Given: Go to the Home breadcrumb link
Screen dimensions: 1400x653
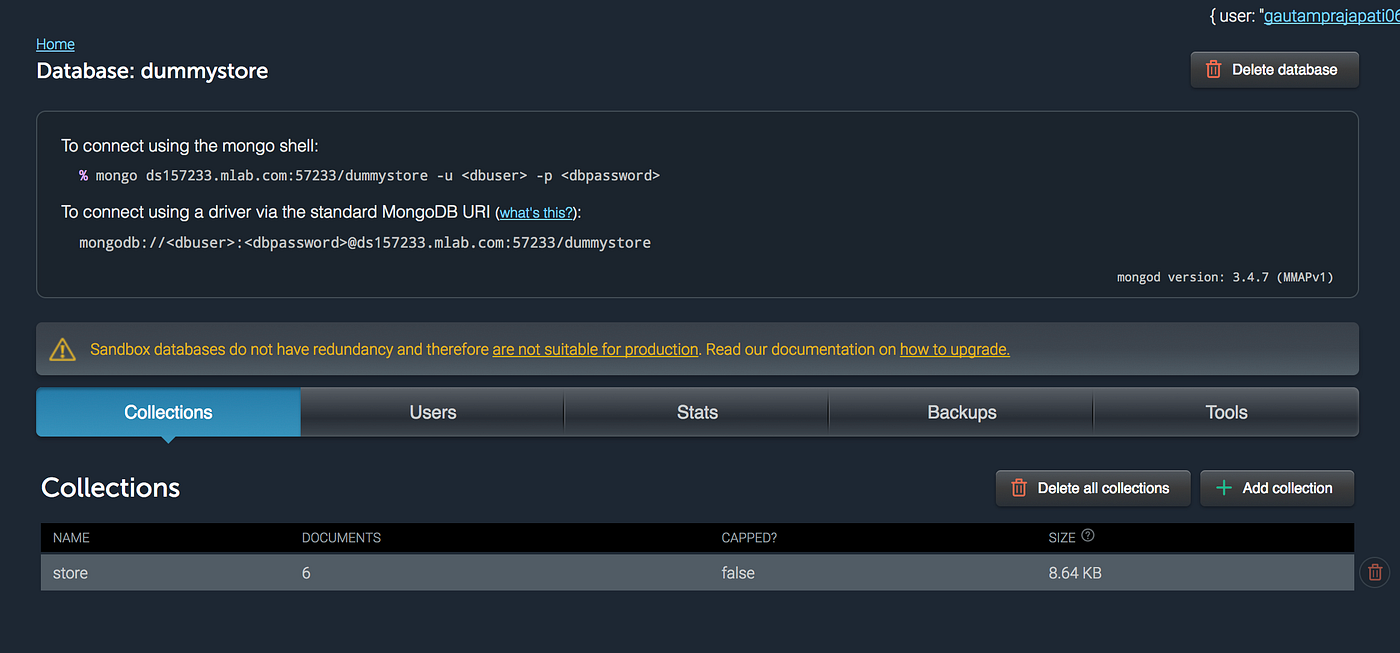Looking at the screenshot, I should (55, 44).
